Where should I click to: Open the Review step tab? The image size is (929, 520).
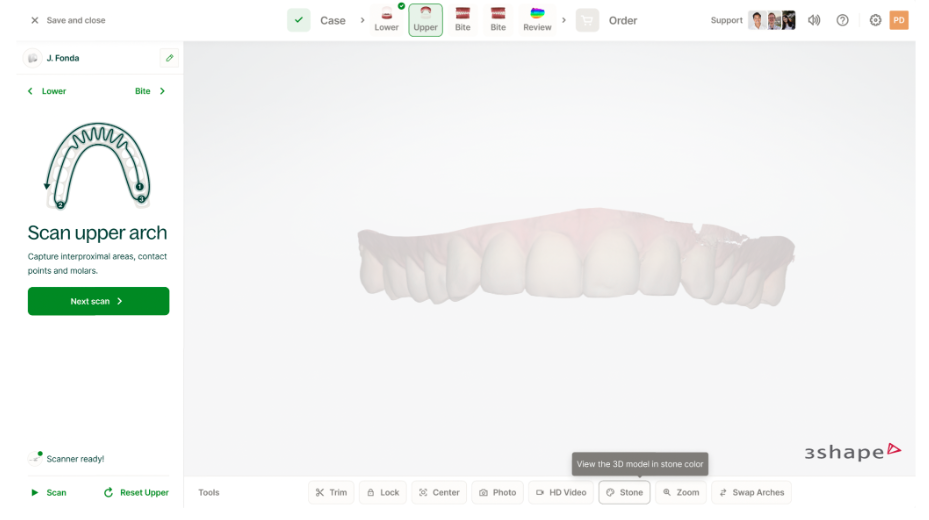(x=537, y=19)
